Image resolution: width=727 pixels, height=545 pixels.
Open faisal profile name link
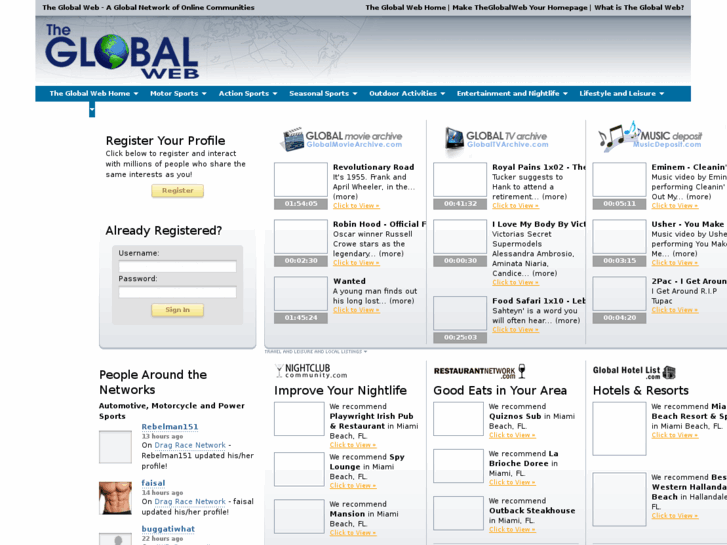(x=153, y=483)
